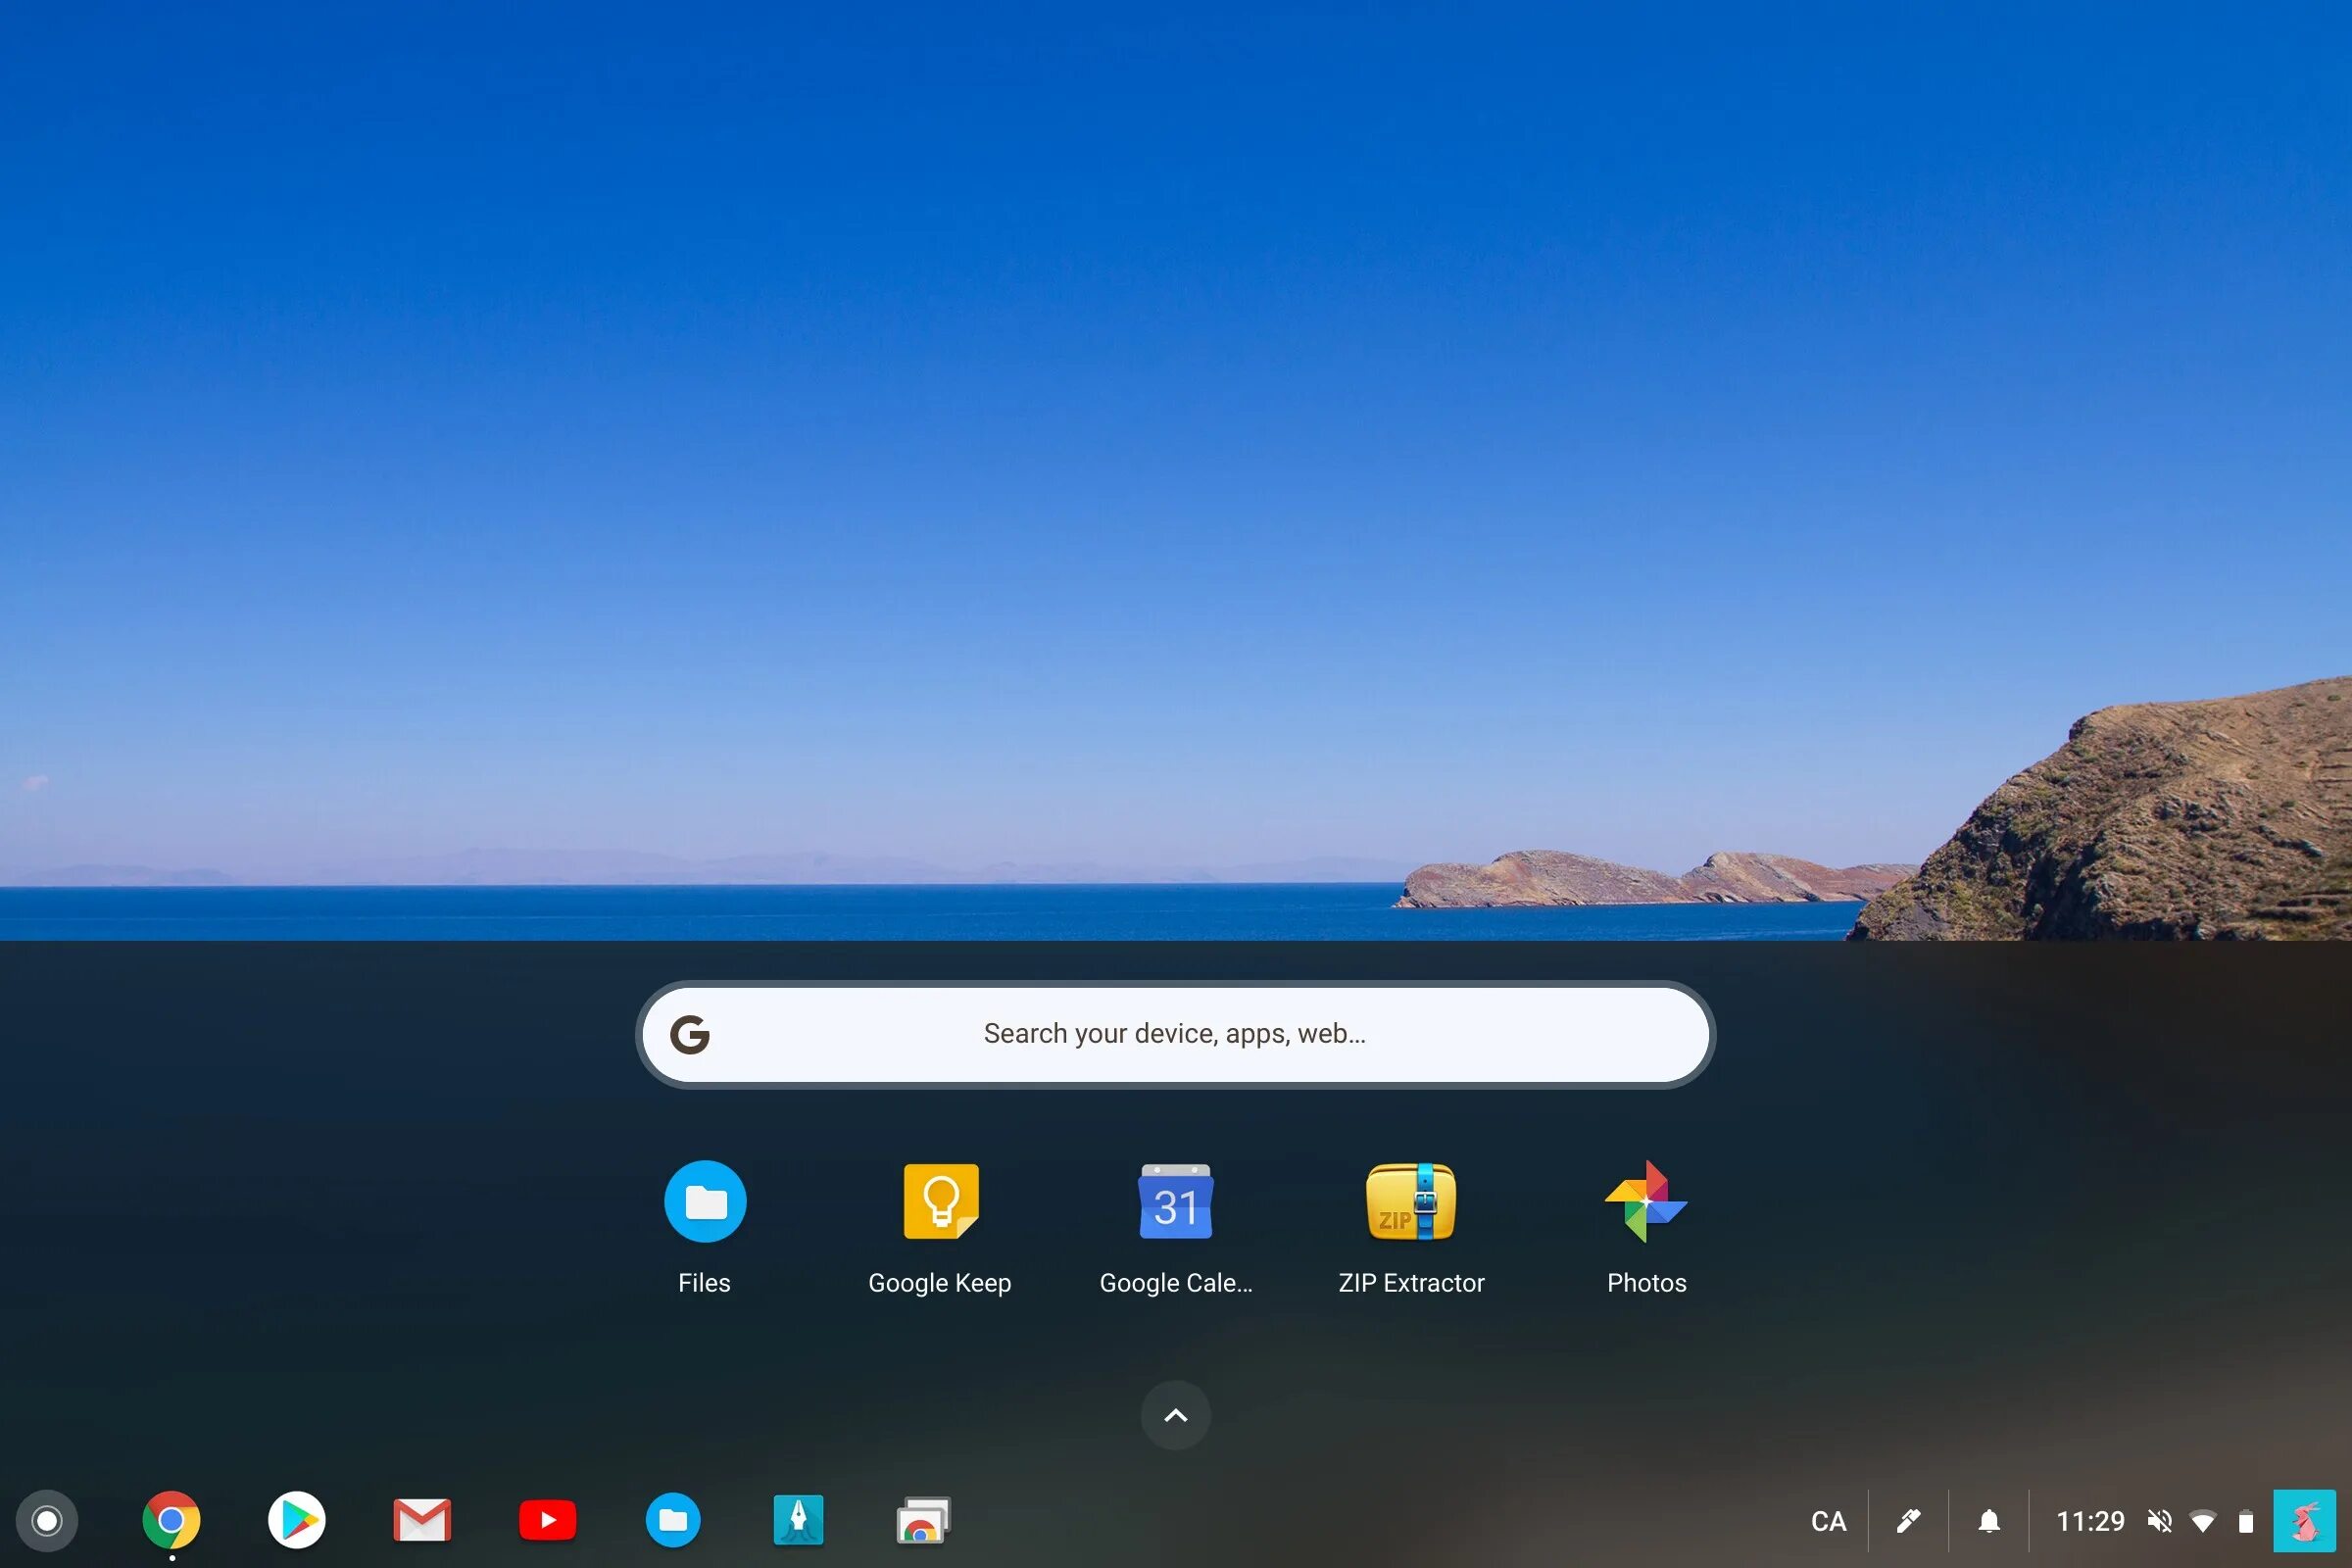The width and height of the screenshot is (2352, 1568).
Task: Open the CA keyboard input menu
Action: click(x=1828, y=1521)
